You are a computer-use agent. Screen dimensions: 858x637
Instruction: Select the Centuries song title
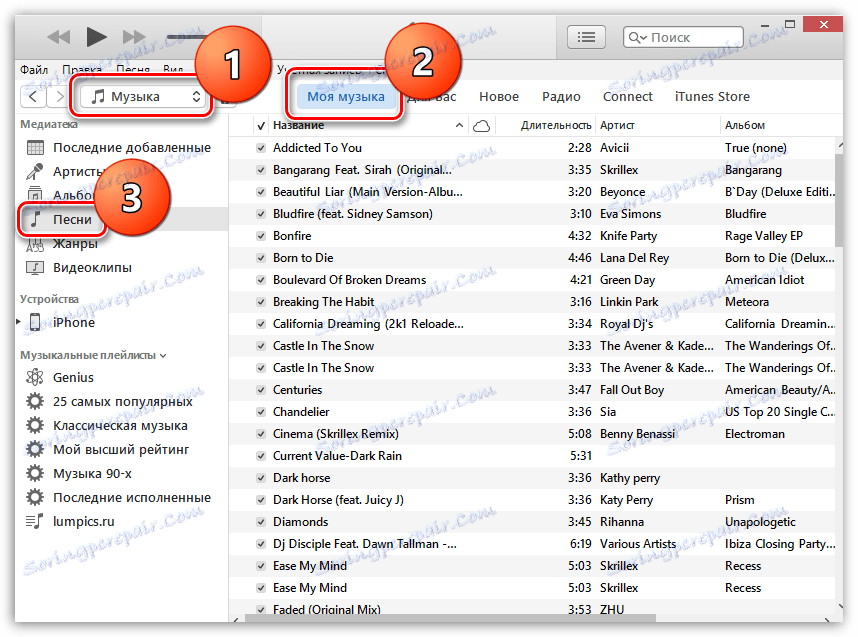click(x=298, y=390)
